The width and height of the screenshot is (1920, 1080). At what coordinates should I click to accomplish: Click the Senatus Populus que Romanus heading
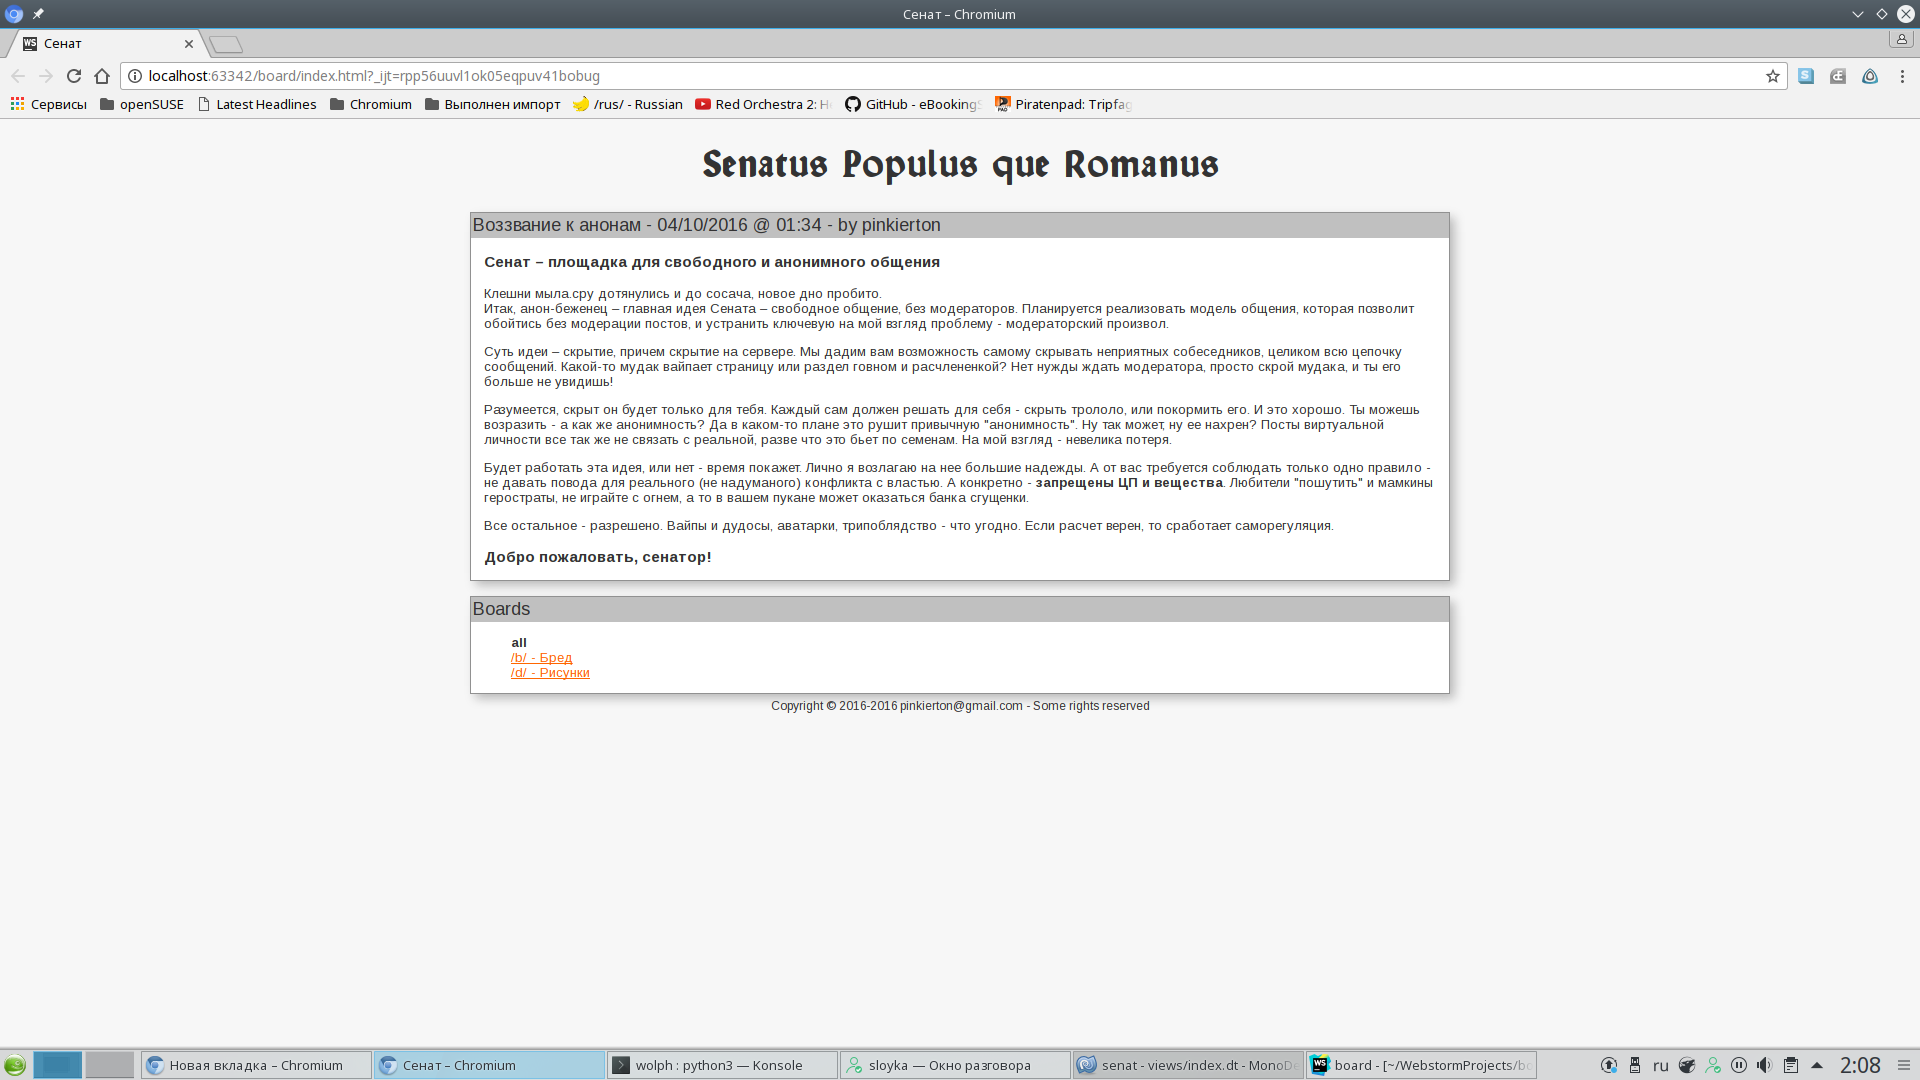(x=960, y=165)
